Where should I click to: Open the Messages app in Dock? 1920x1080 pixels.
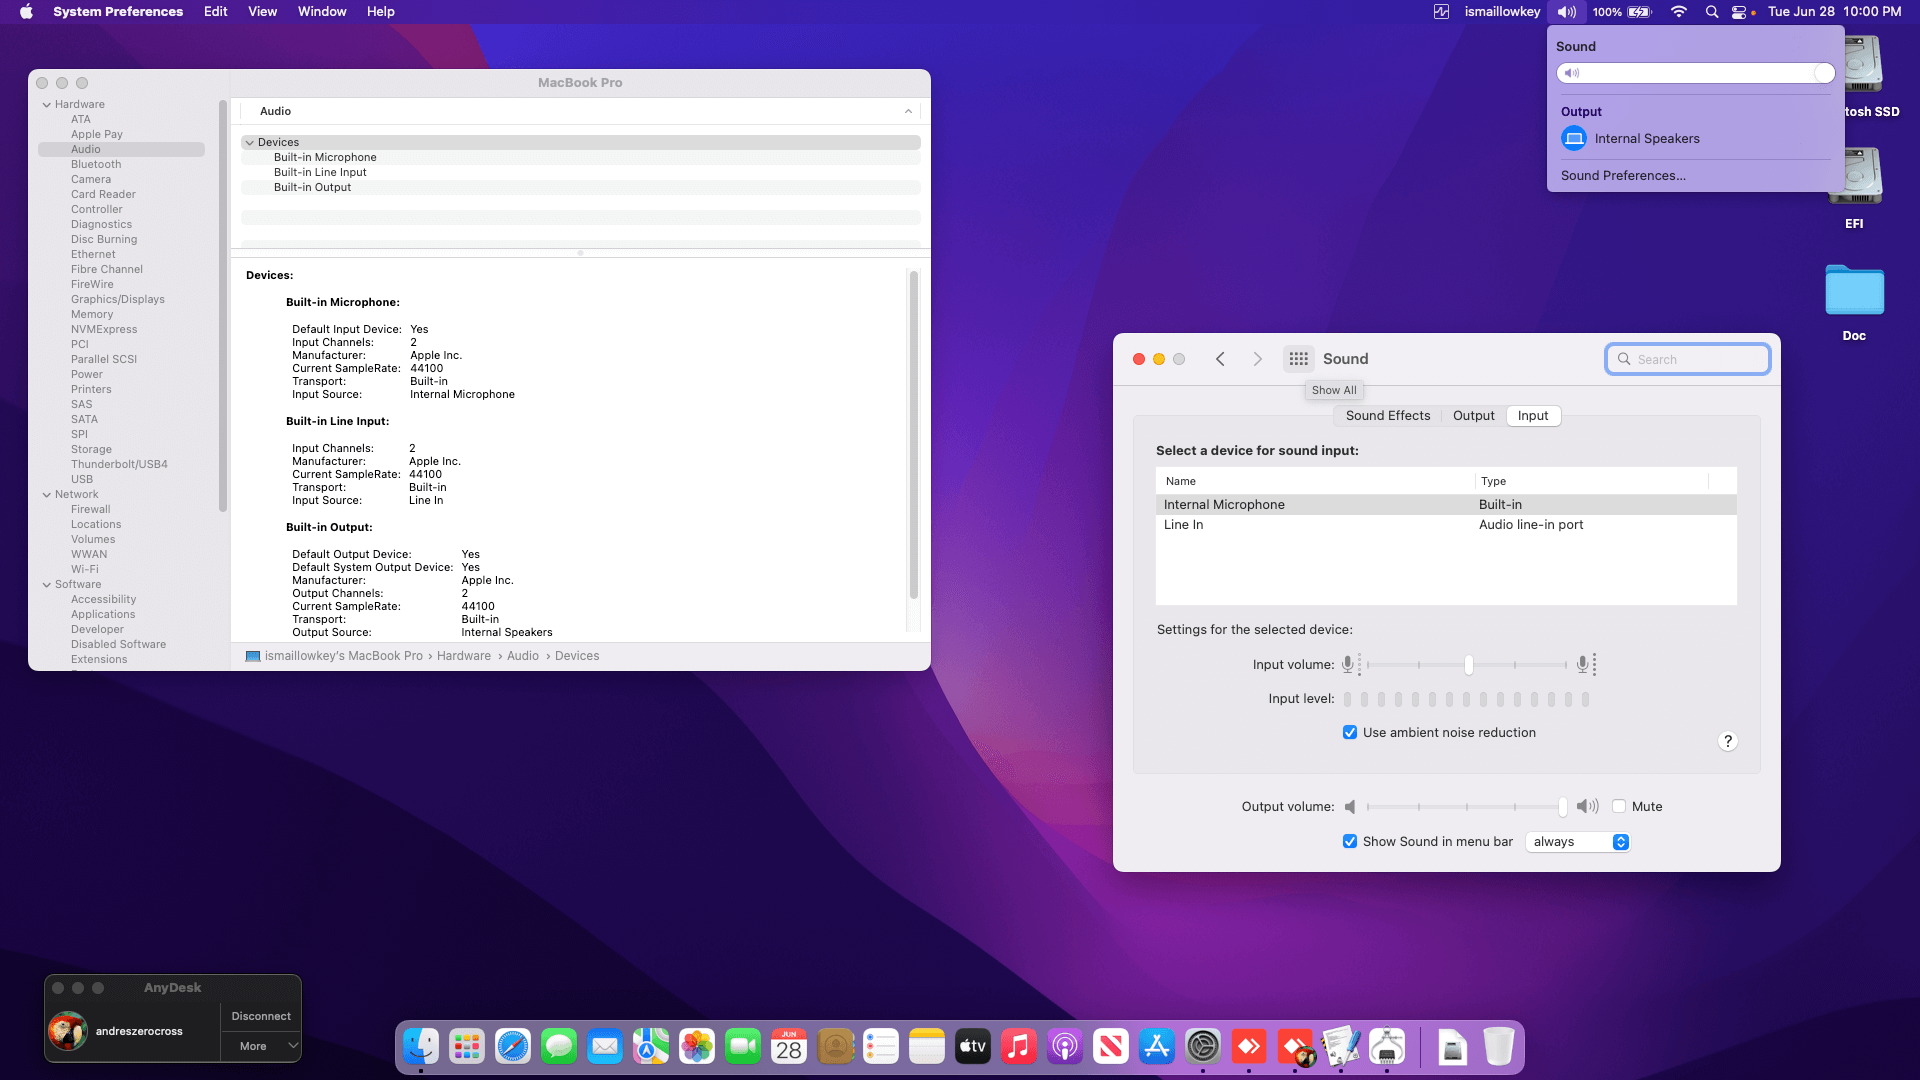tap(559, 1047)
